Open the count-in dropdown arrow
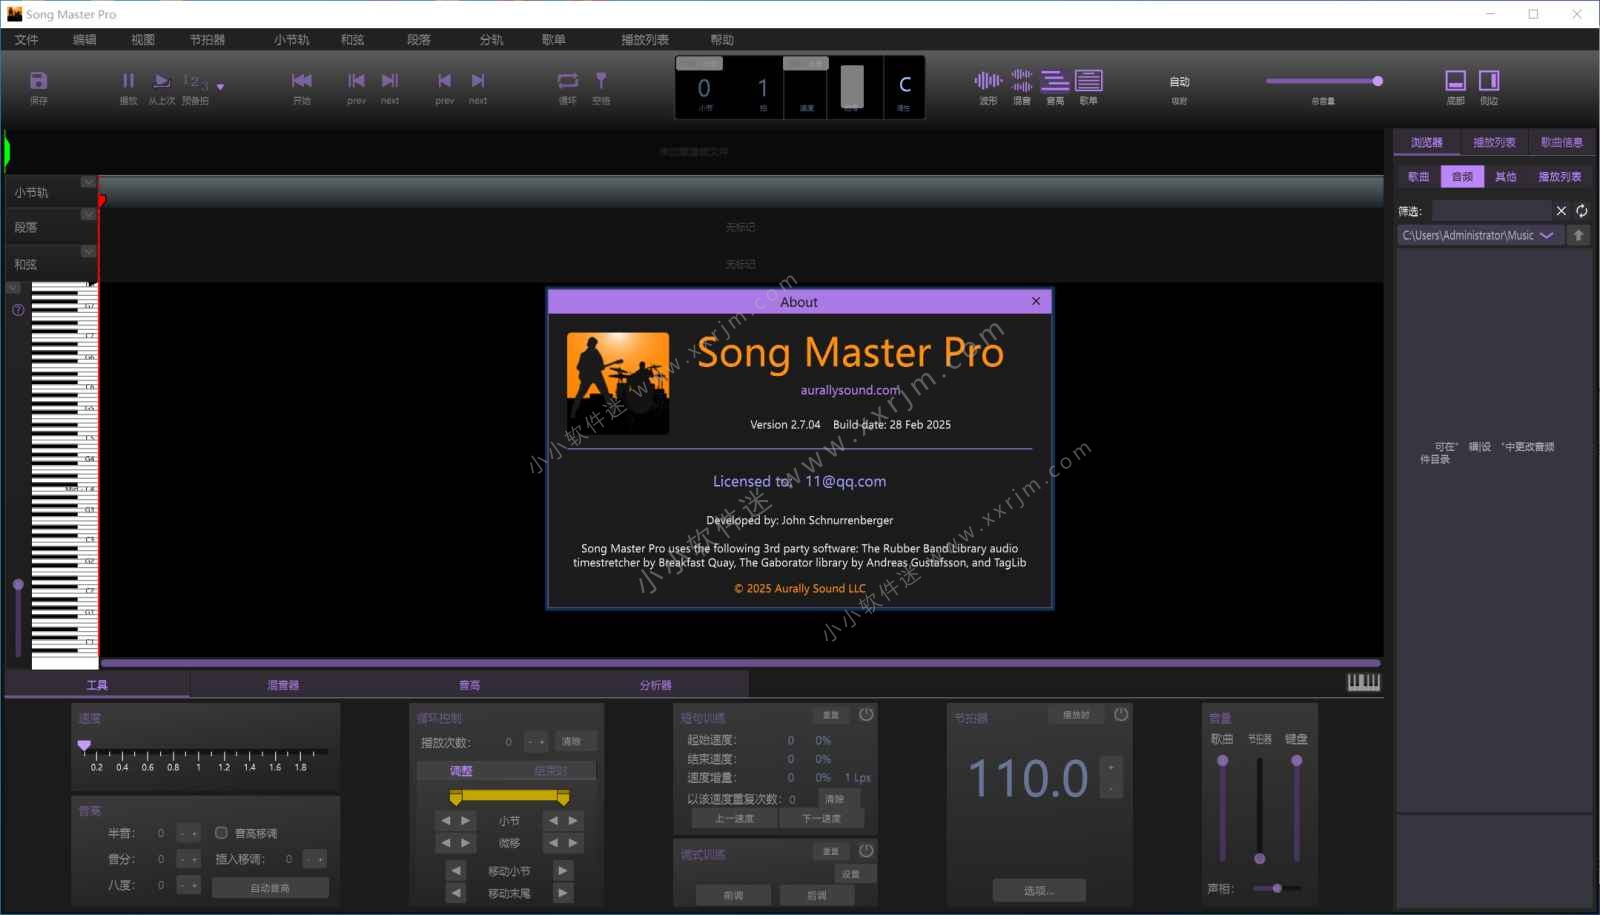 [220, 87]
